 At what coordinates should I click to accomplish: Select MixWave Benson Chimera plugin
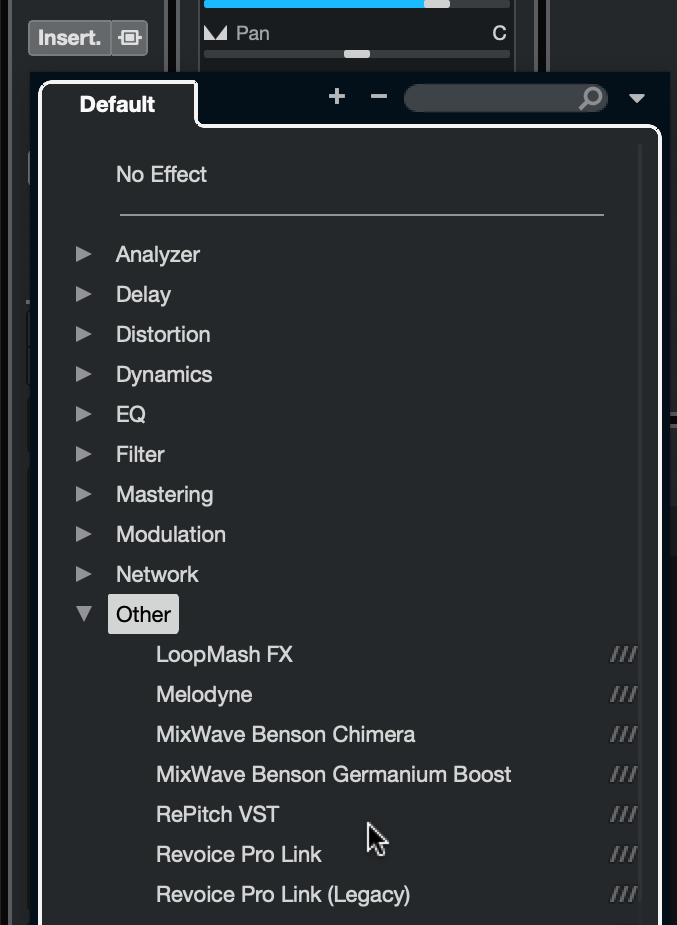[x=285, y=735]
